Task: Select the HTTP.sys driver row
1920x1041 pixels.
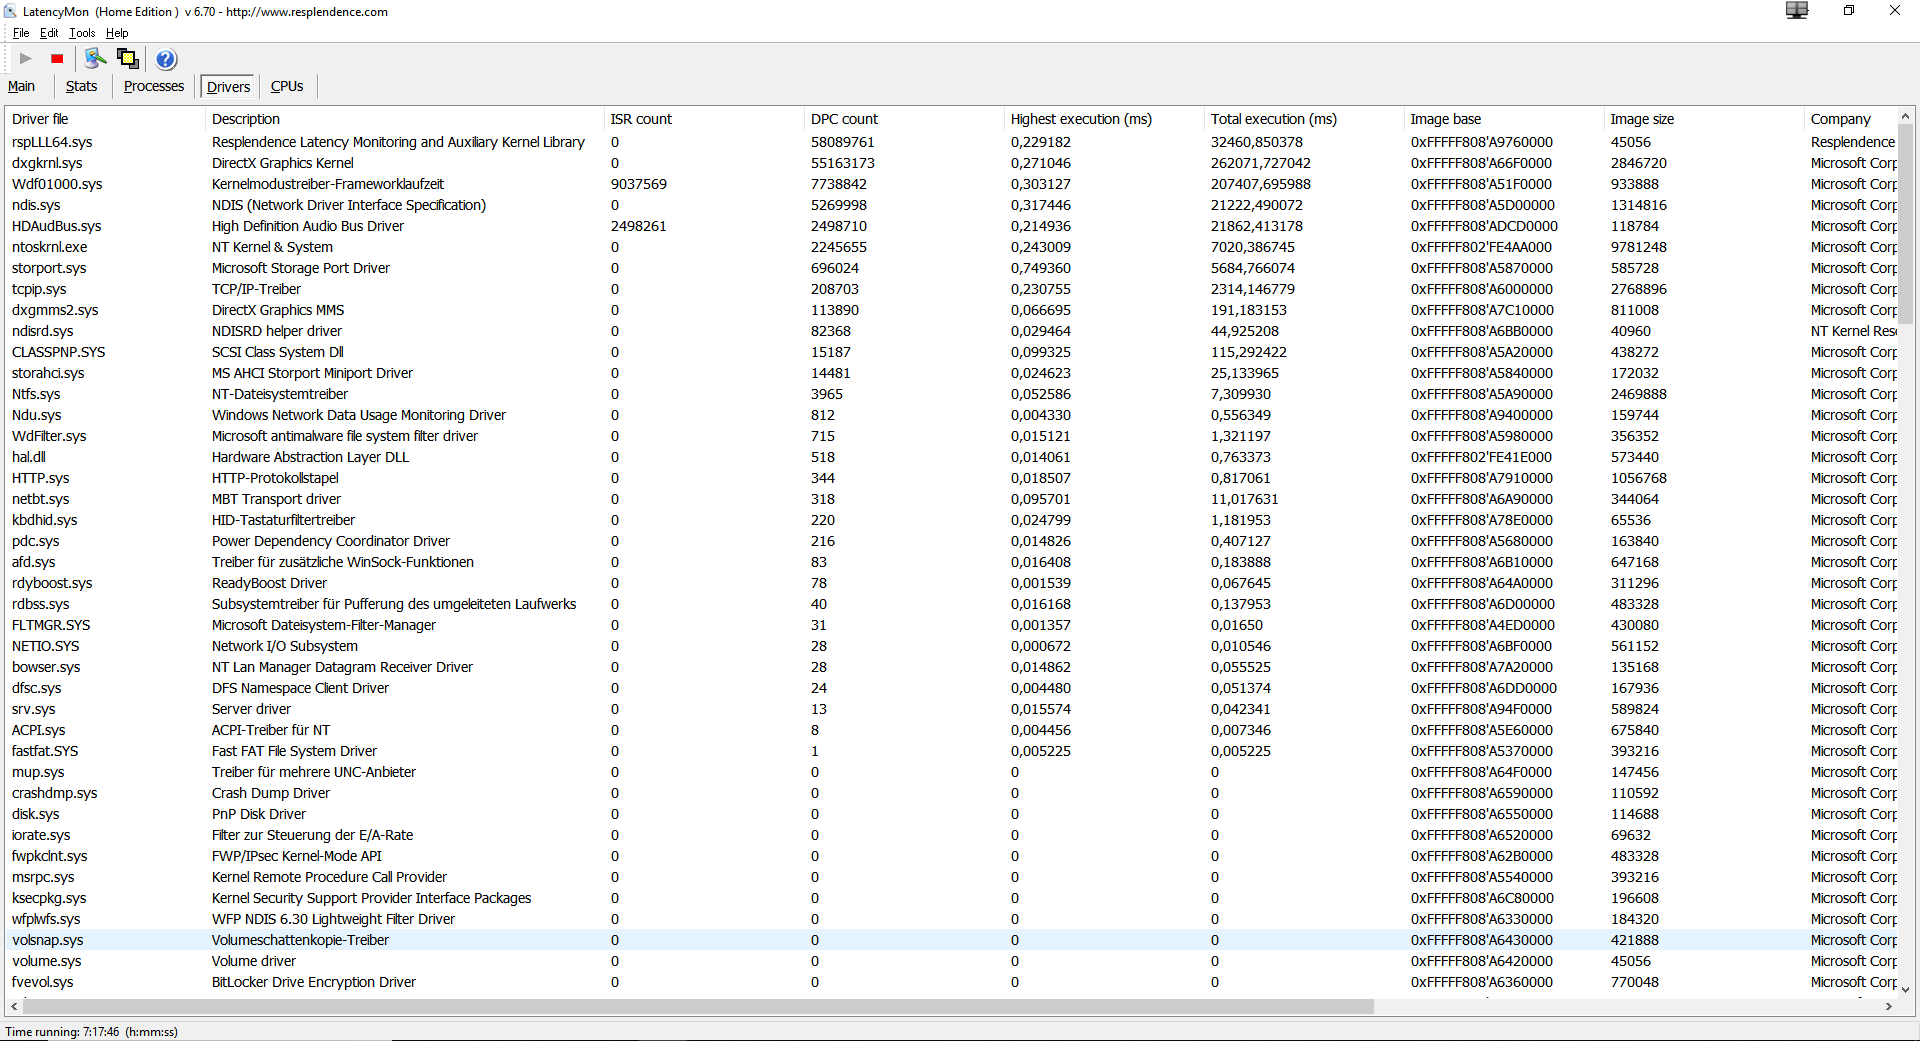Action: point(951,478)
